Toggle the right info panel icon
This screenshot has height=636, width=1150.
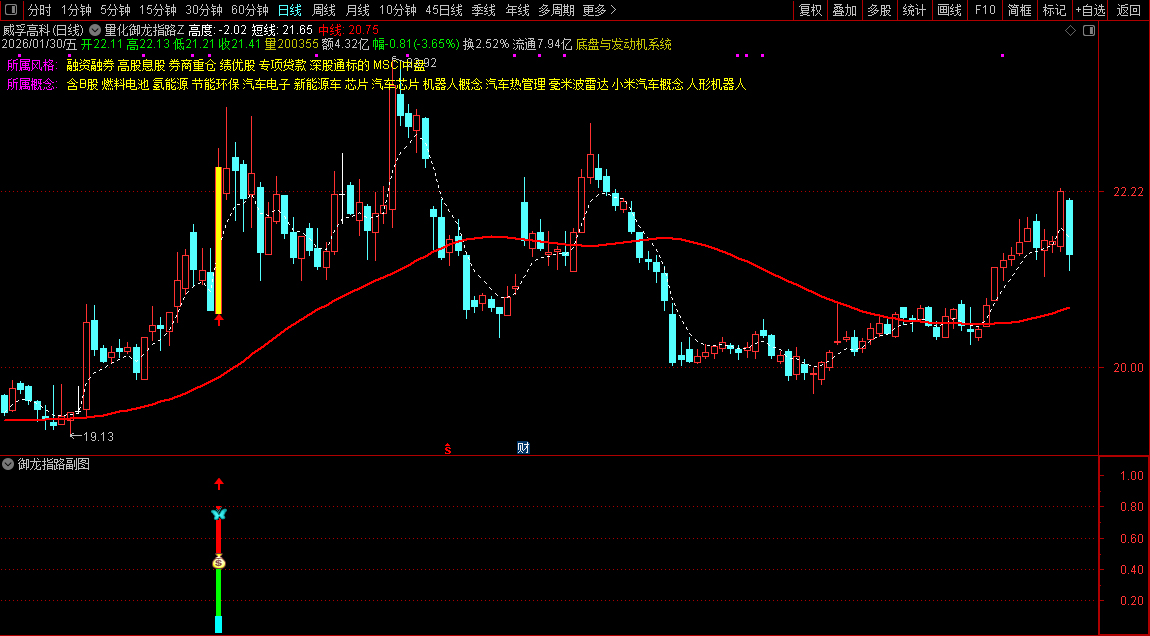[1089, 30]
